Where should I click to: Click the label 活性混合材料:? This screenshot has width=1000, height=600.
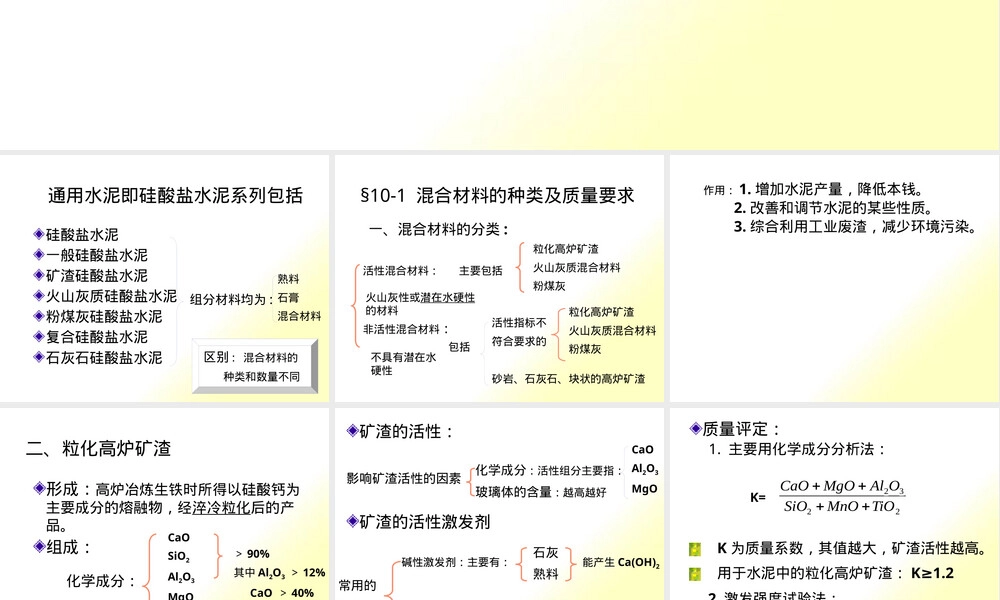click(x=400, y=270)
